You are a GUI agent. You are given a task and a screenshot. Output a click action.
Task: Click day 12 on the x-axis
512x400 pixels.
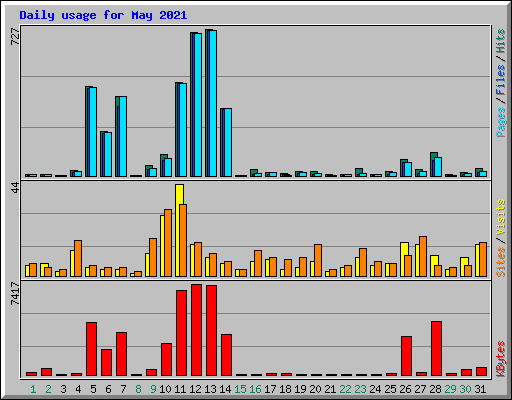pyautogui.click(x=195, y=389)
